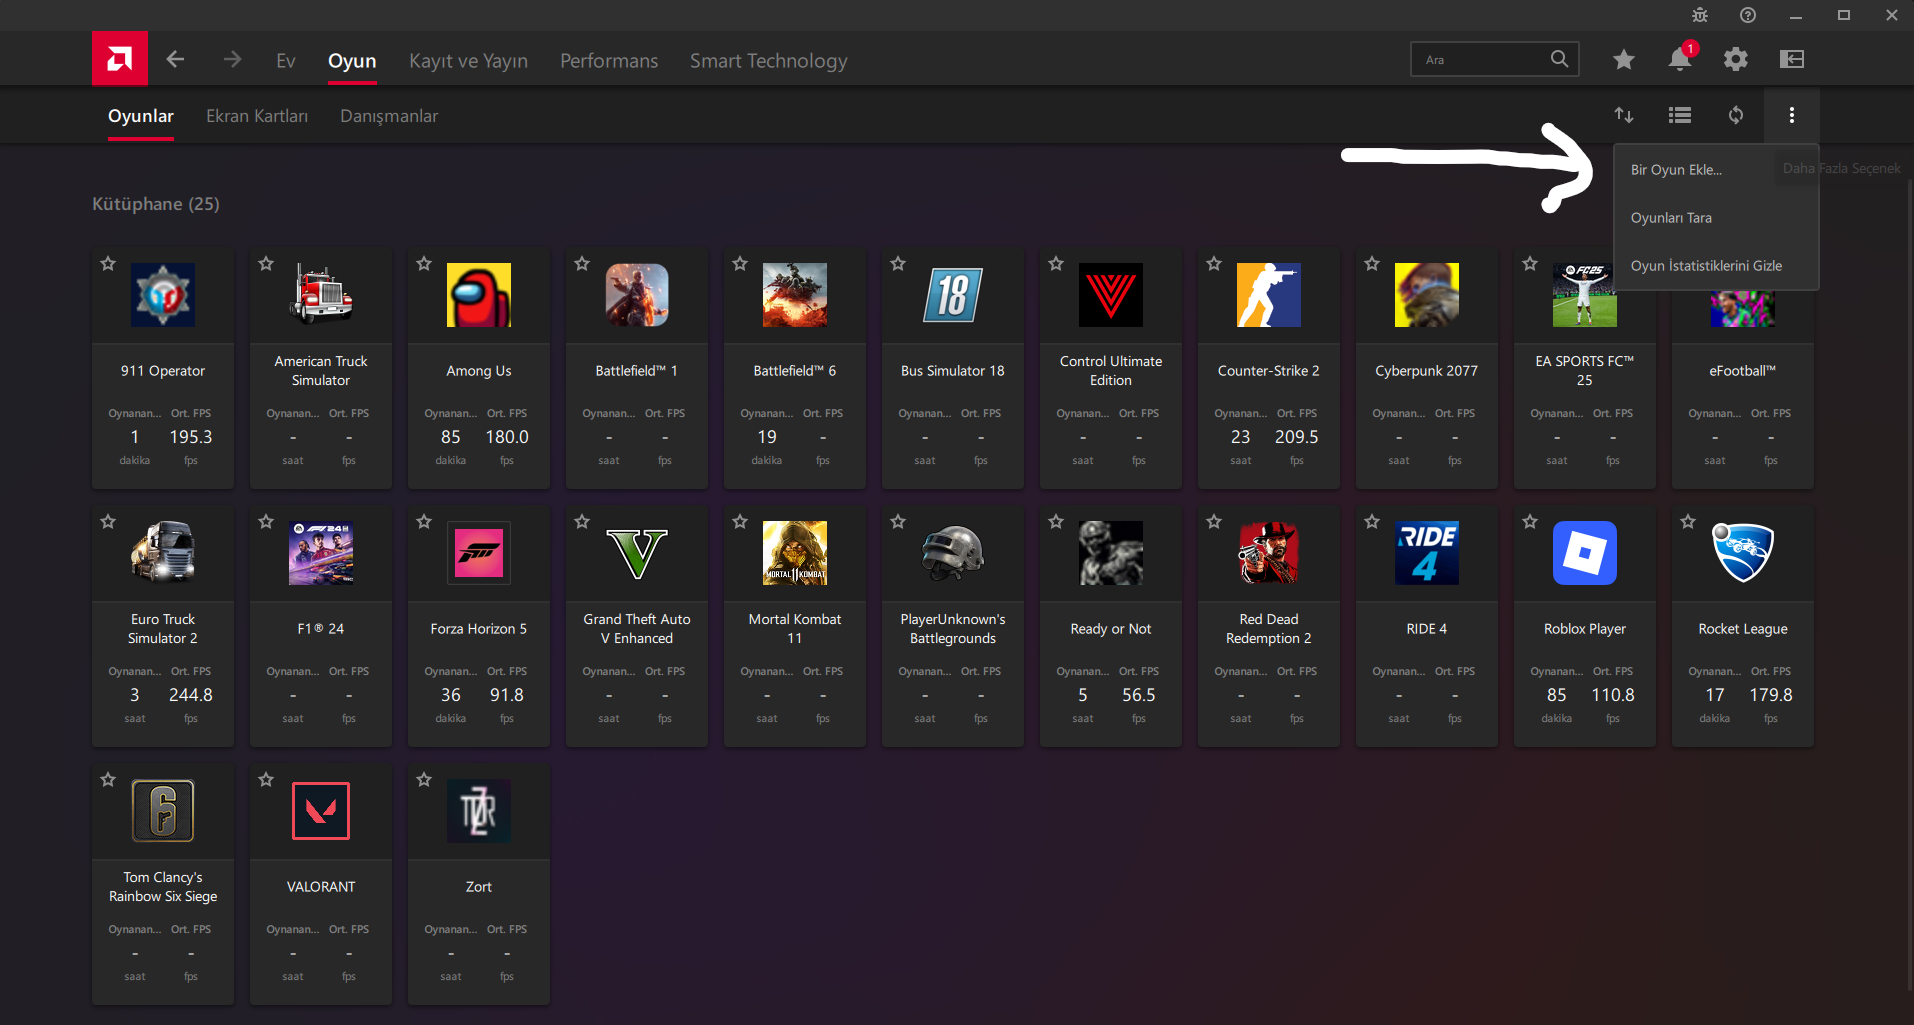1914x1025 pixels.
Task: Select 'Oyun İstatistiklerini Gizle' option
Action: coord(1716,266)
